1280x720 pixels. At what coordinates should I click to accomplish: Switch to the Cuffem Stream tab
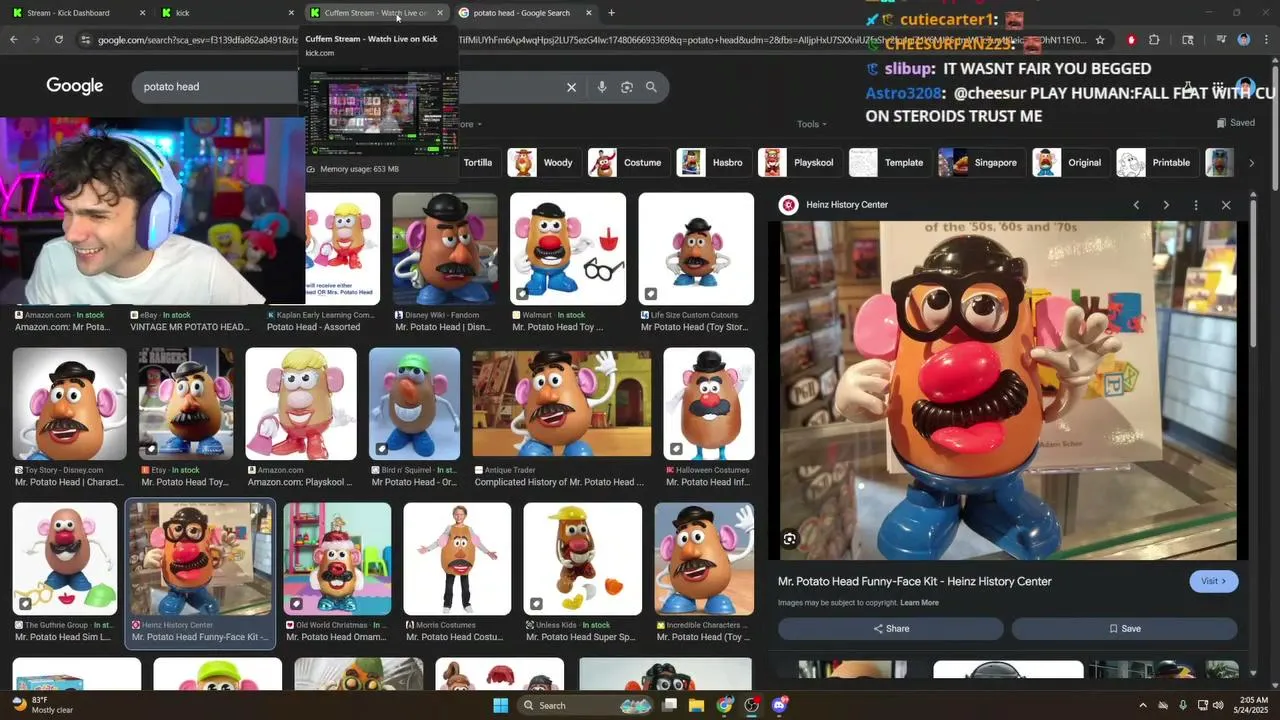tap(376, 13)
